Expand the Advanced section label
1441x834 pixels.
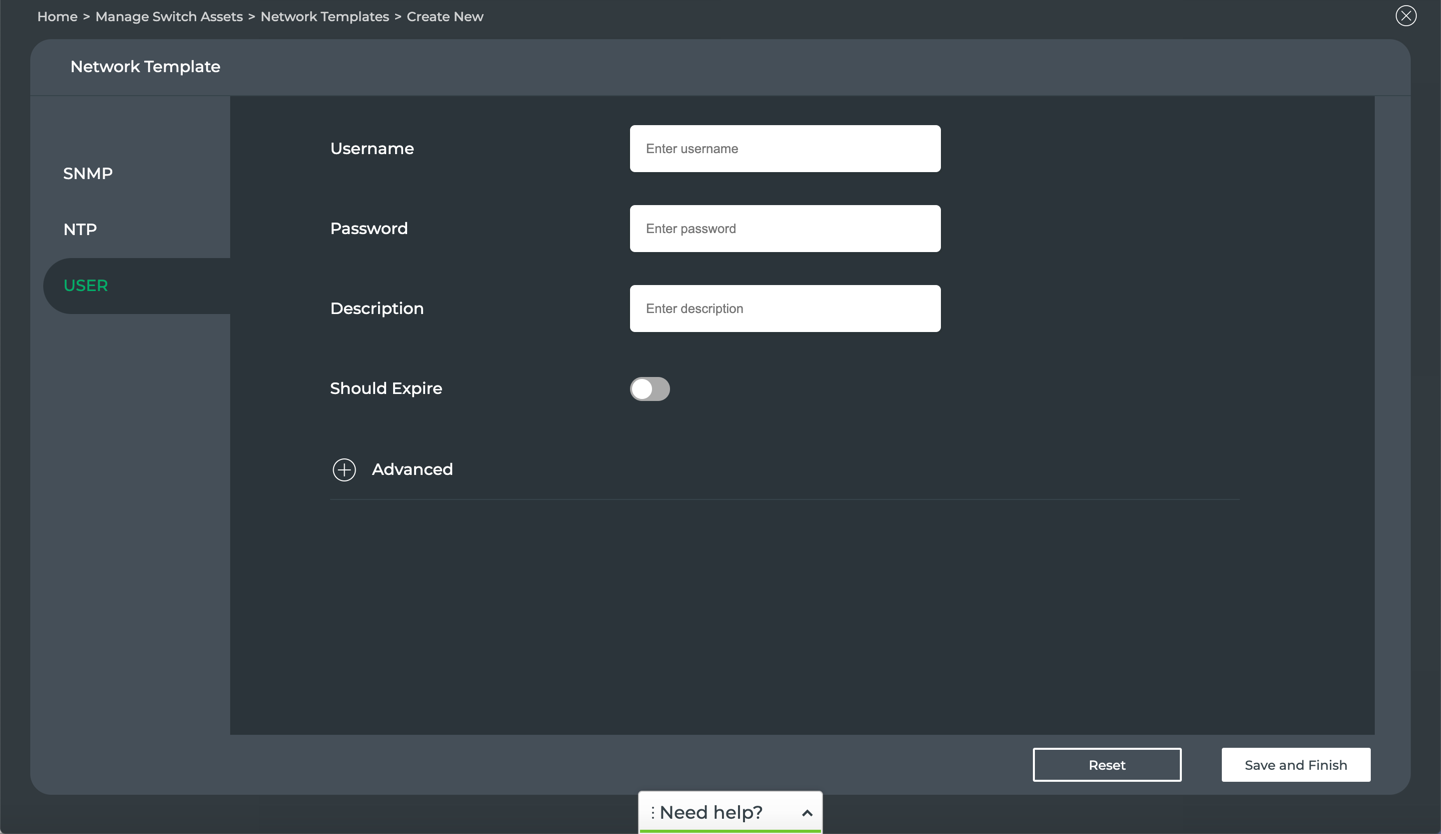click(412, 470)
